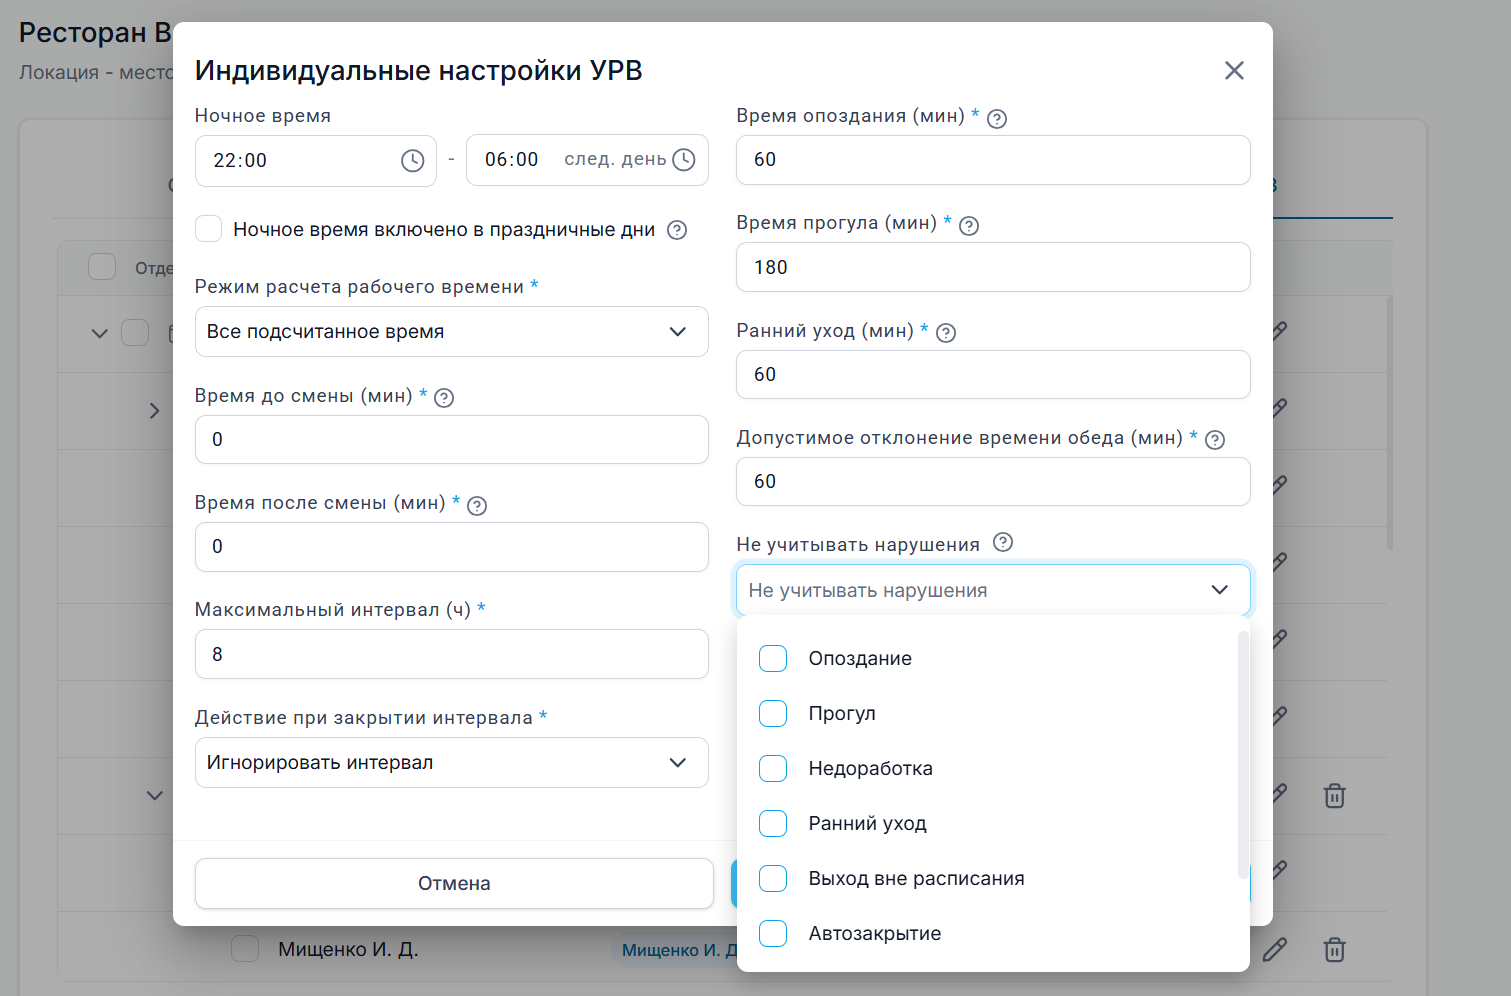
Task: Expand the collapsed nested row in background table
Action: 154,410
